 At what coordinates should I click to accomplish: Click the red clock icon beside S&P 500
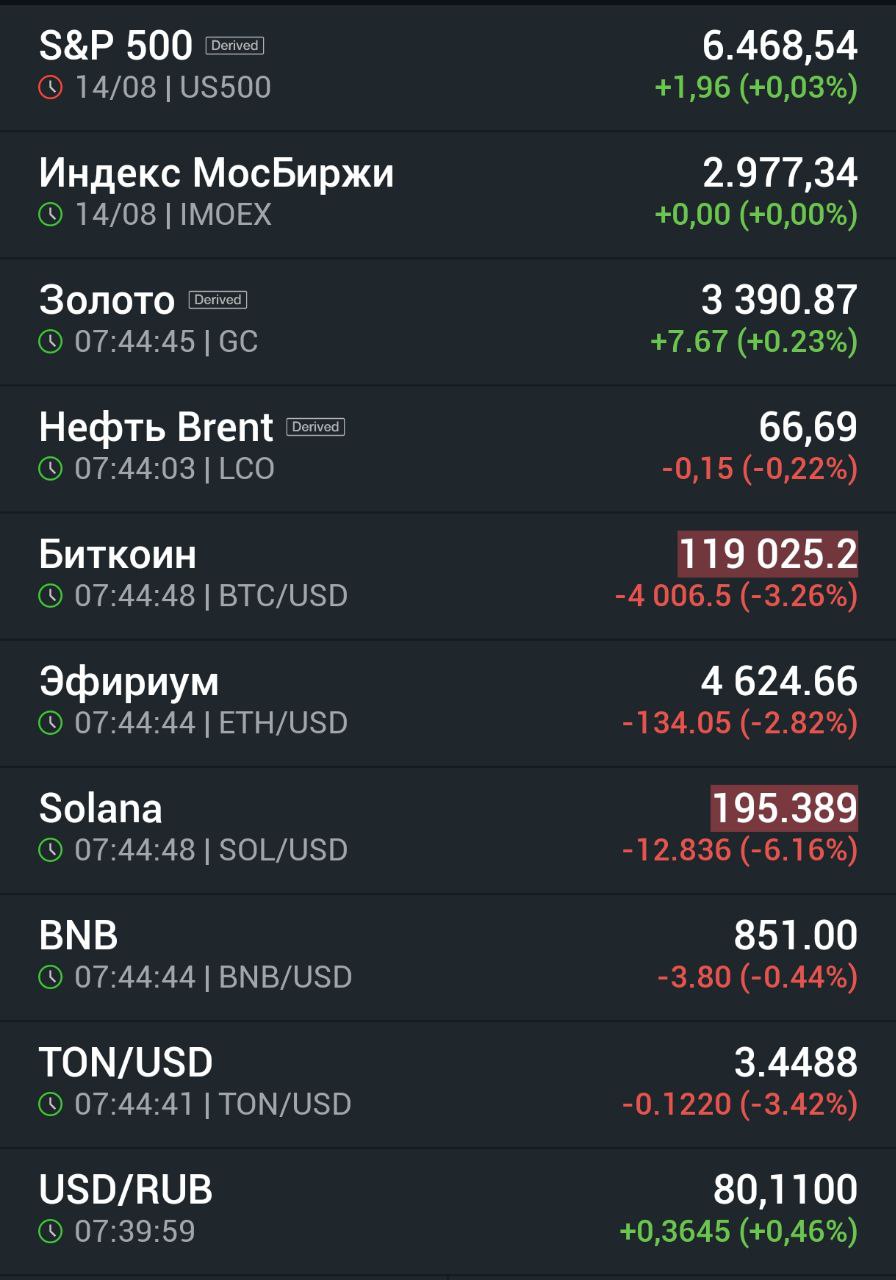pyautogui.click(x=50, y=88)
